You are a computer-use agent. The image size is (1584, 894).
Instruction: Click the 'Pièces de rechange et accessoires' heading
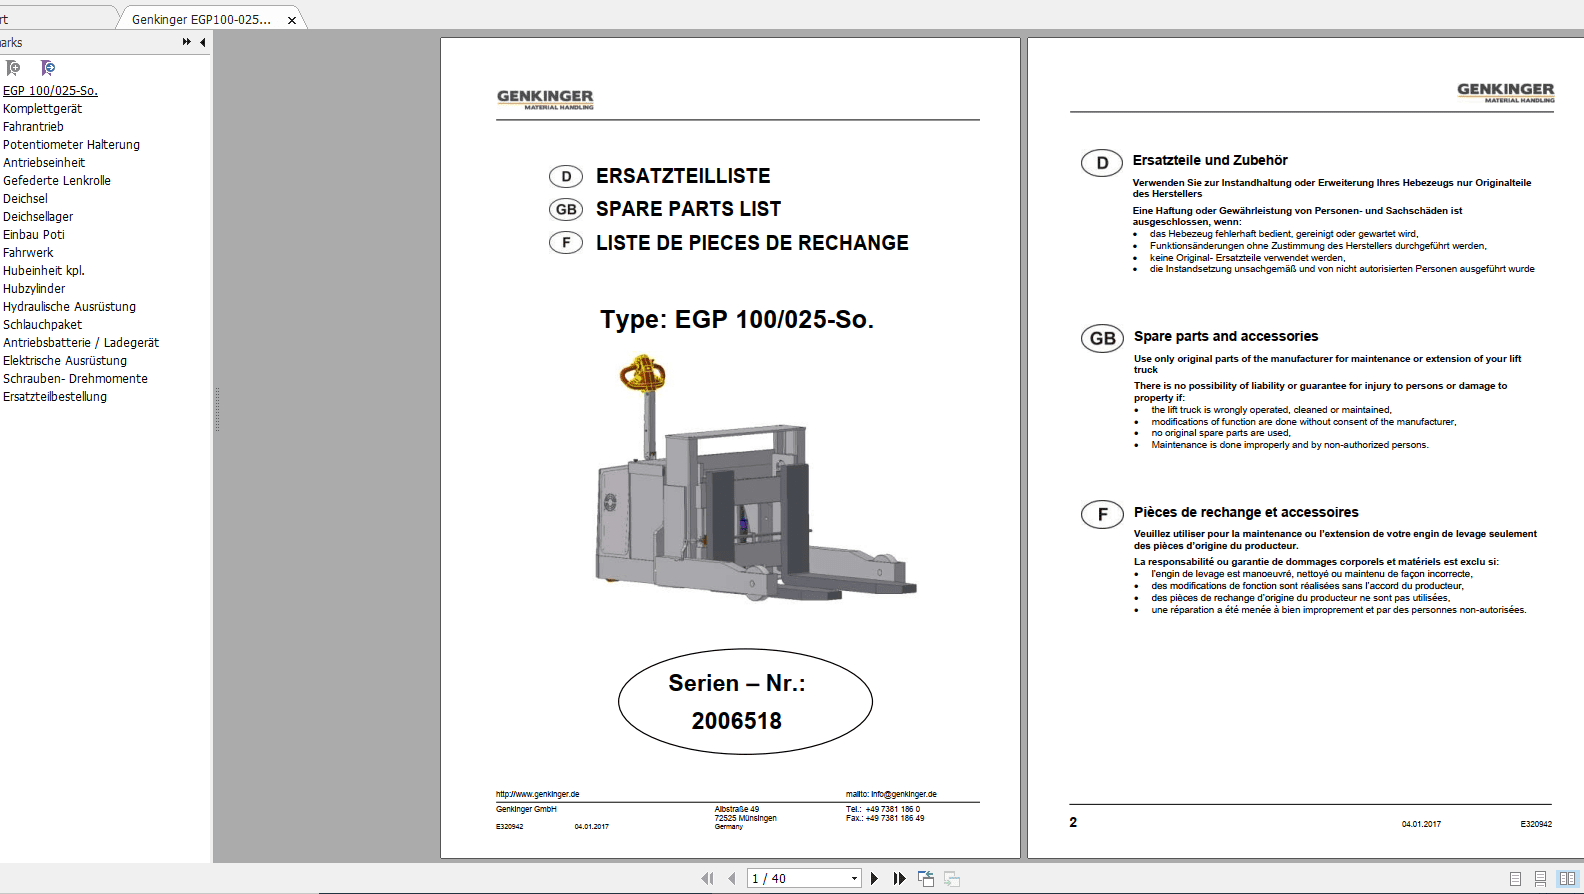click(x=1246, y=512)
